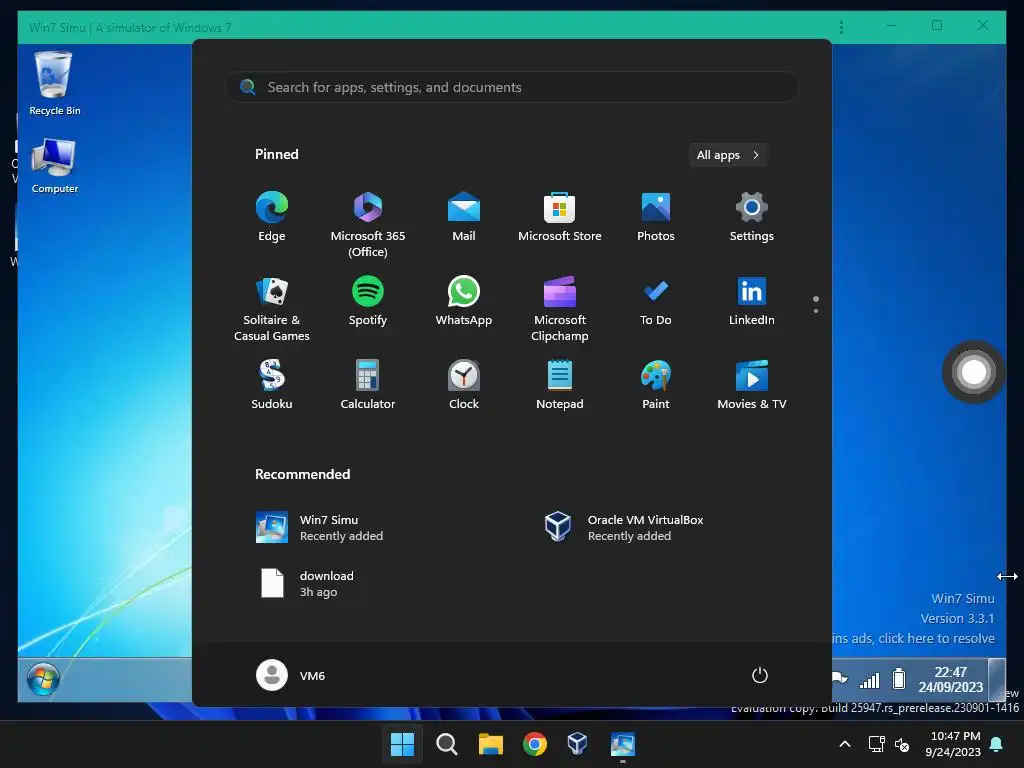This screenshot has height=768, width=1024.
Task: Click the Windows 7 Start orb in Win7 Simu
Action: coord(43,680)
